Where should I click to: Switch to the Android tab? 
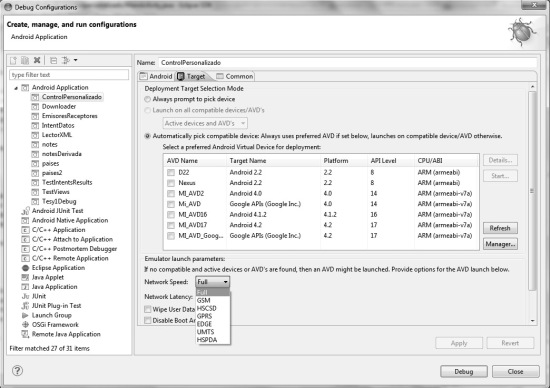tap(156, 76)
